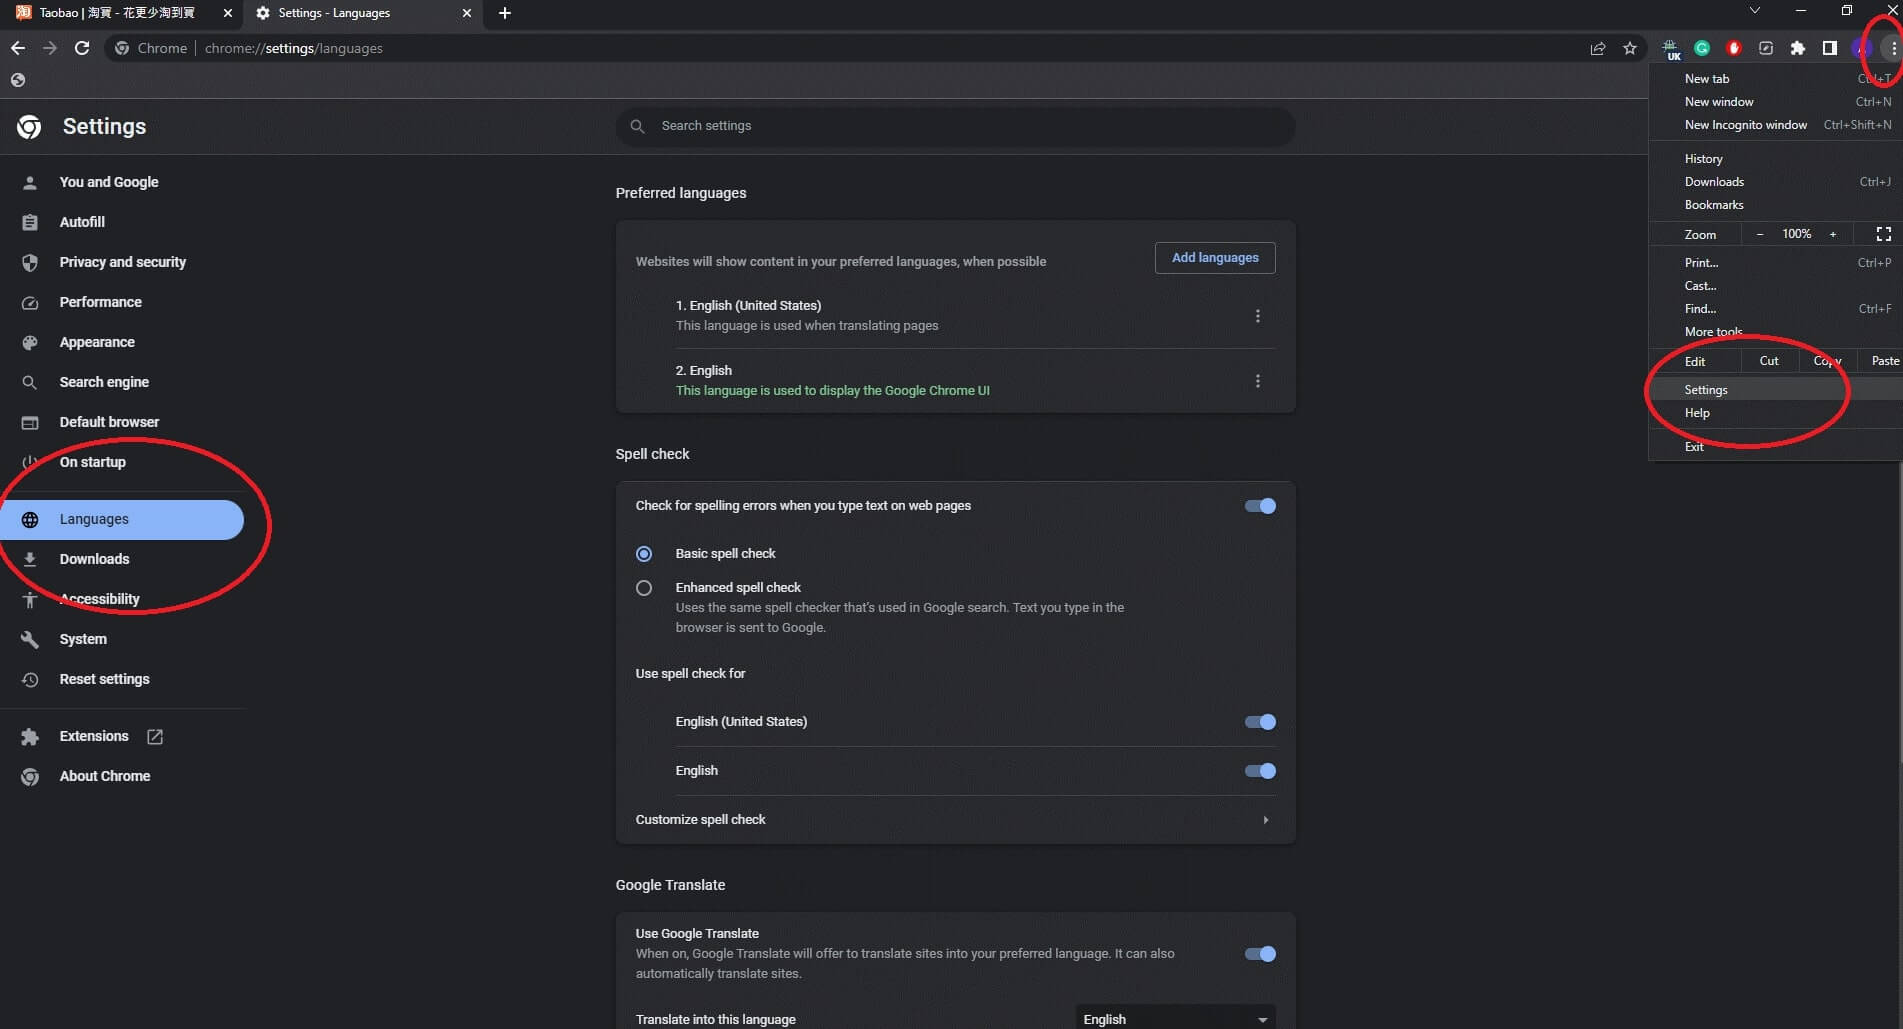Click the share page icon
Screen dimensions: 1903x1029
click(1598, 48)
